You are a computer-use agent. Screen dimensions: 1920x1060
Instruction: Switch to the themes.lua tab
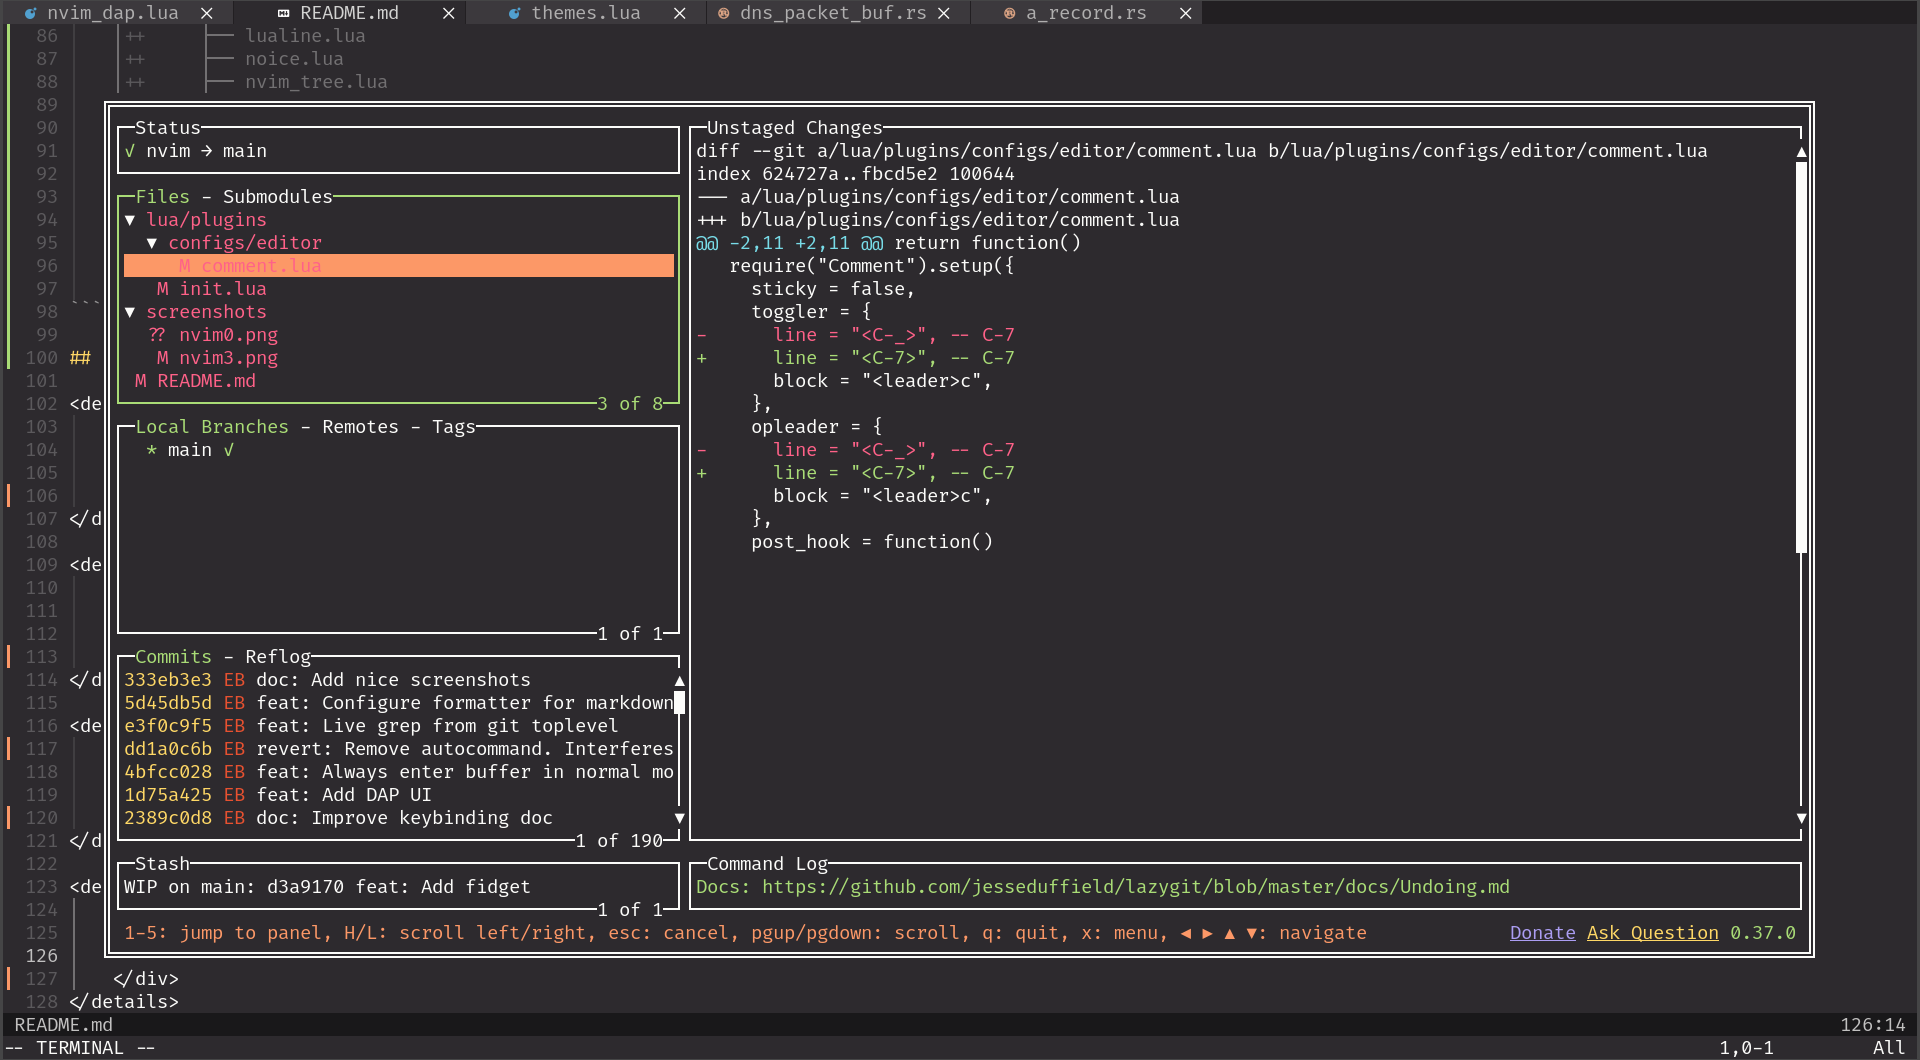tap(586, 13)
